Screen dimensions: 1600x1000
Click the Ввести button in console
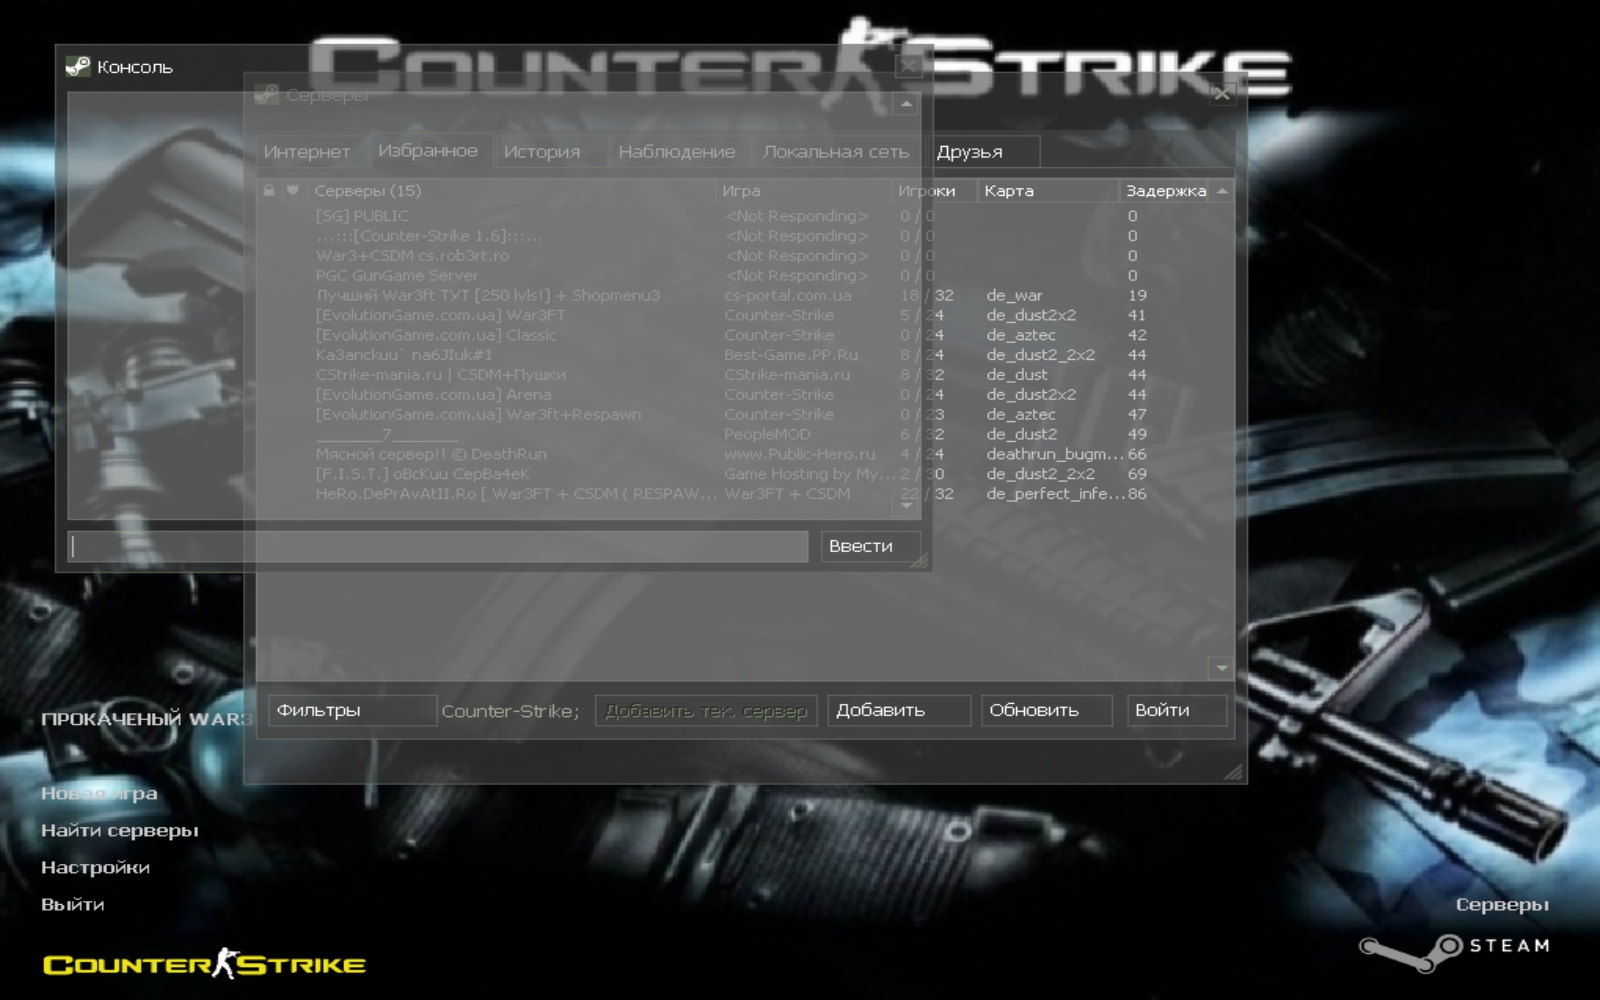pyautogui.click(x=871, y=546)
